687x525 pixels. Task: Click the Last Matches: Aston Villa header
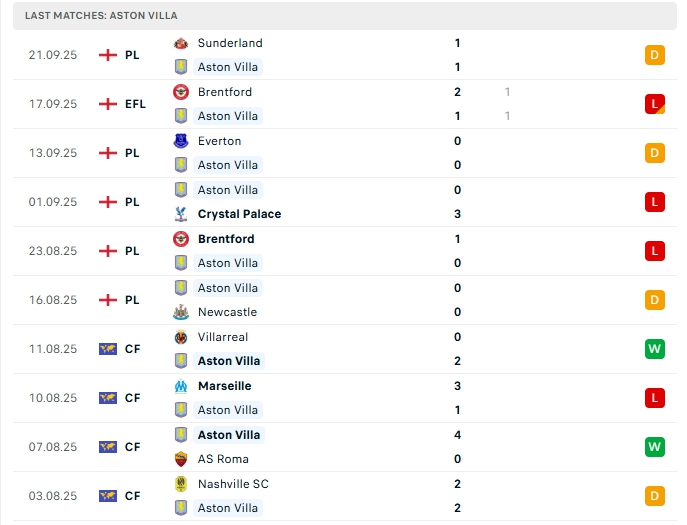click(101, 16)
